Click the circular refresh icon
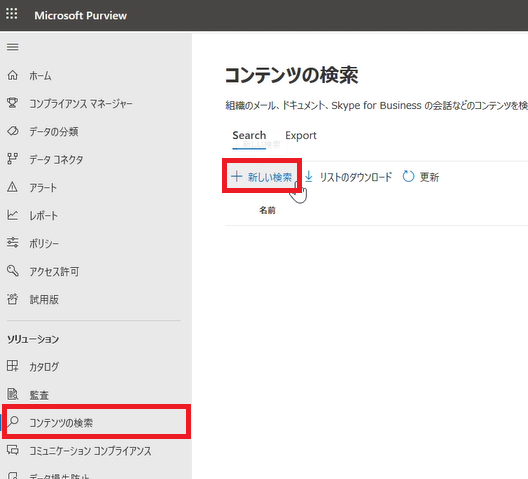 (408, 177)
